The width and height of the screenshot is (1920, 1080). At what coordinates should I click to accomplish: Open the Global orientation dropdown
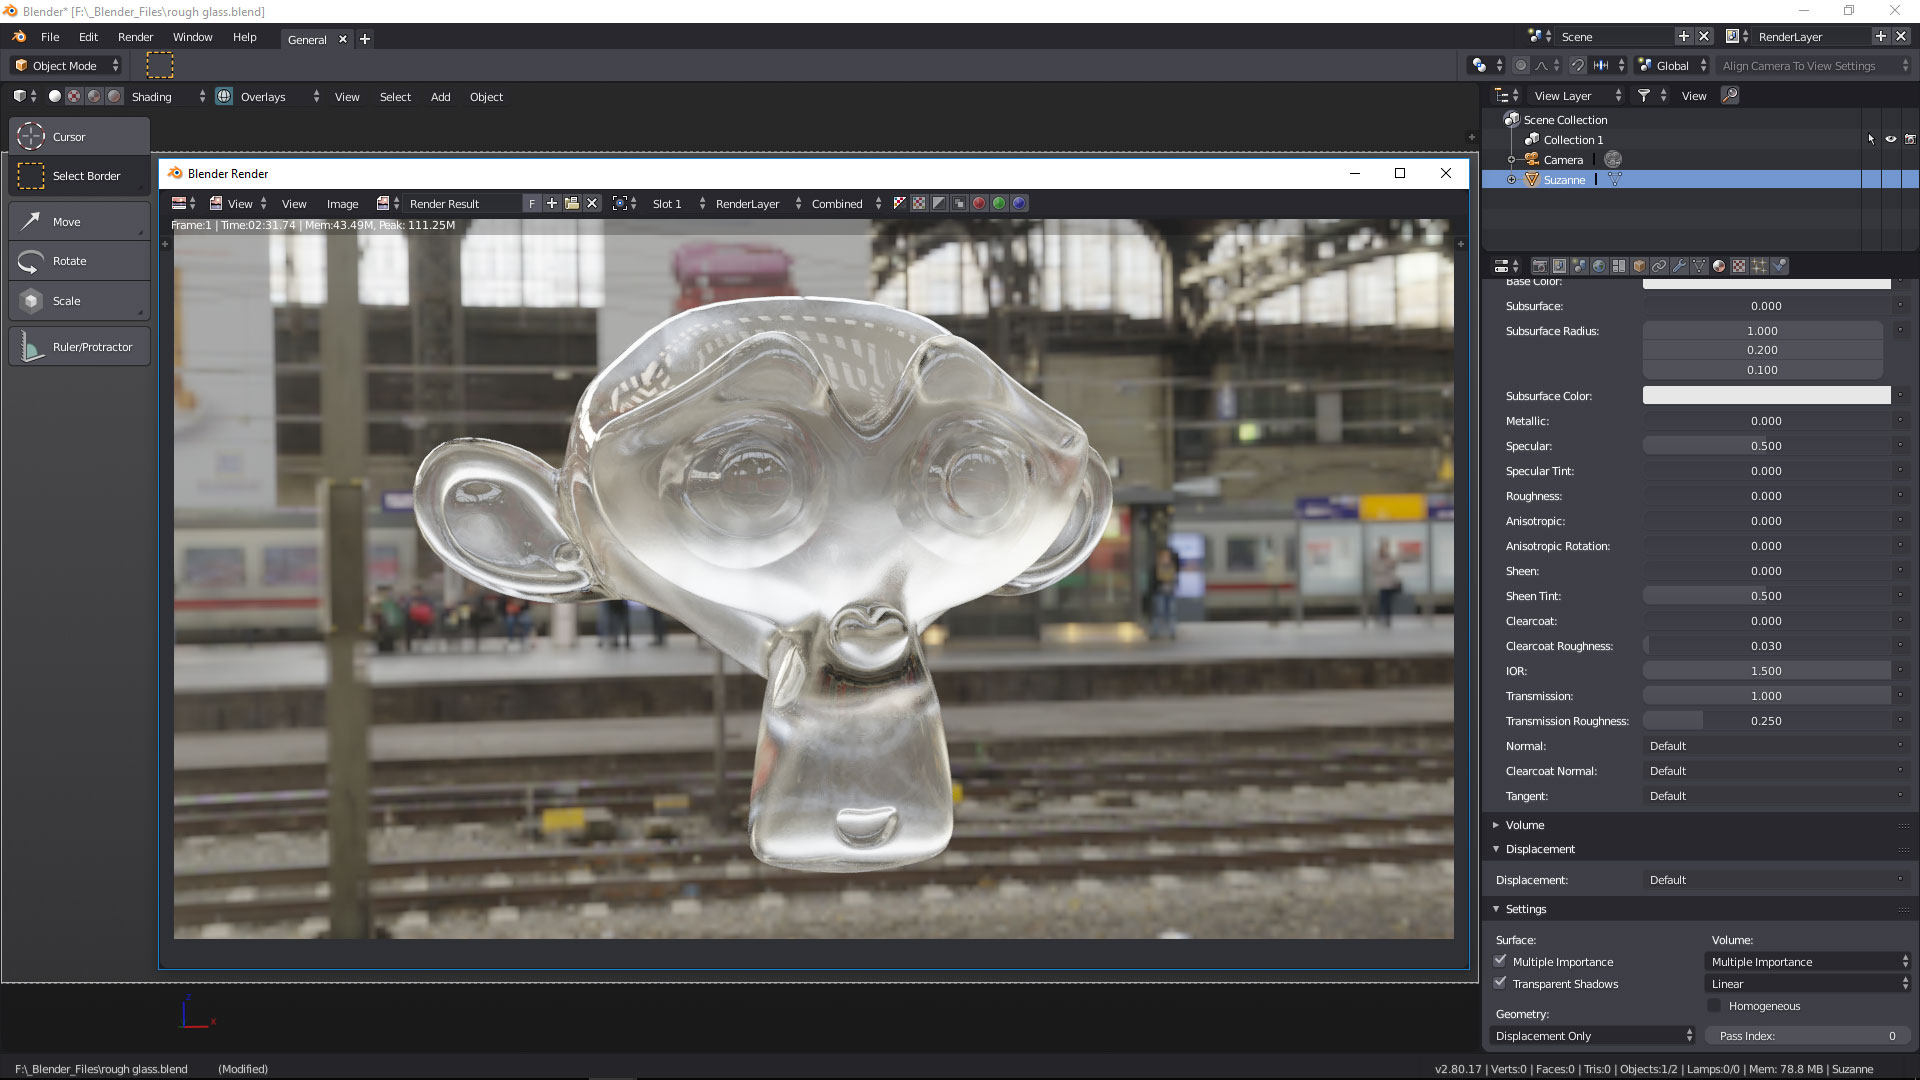click(1672, 65)
